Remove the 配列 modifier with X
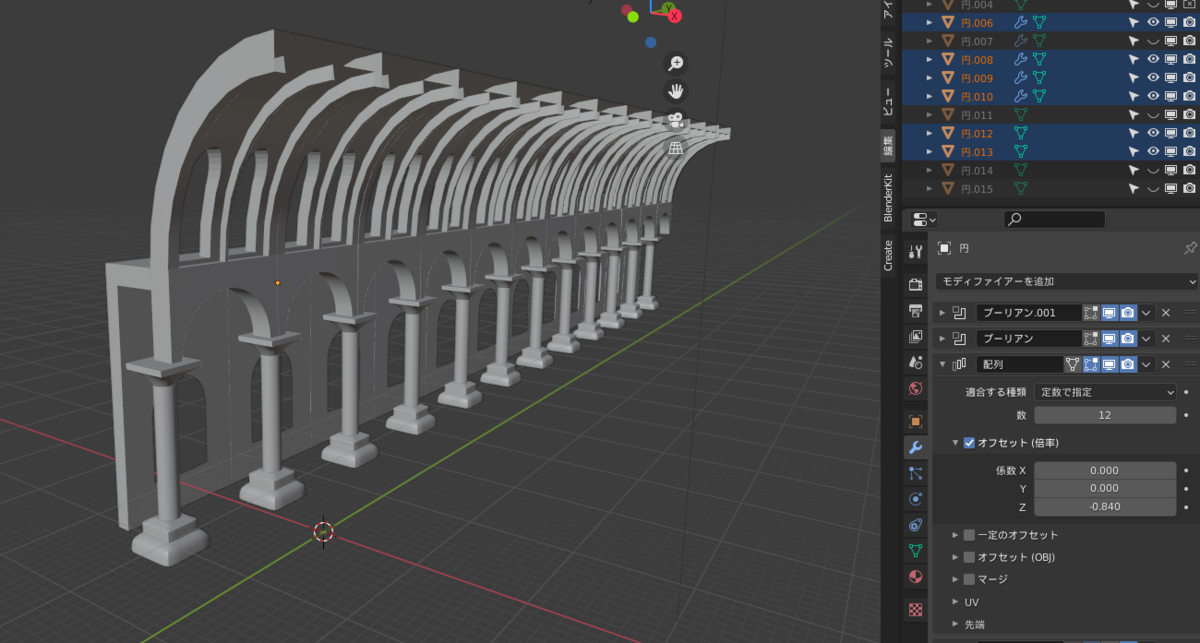The image size is (1200, 643). pos(1166,365)
